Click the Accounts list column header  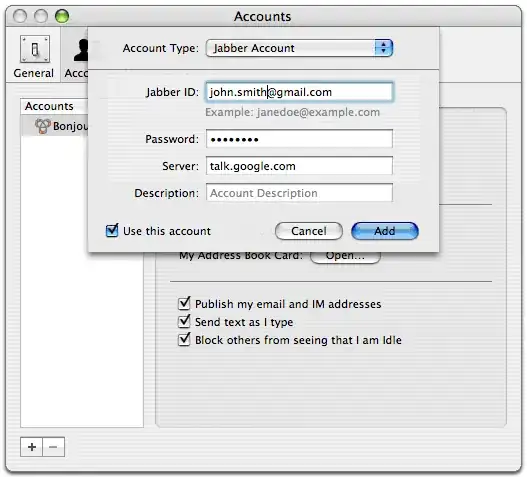tap(54, 106)
